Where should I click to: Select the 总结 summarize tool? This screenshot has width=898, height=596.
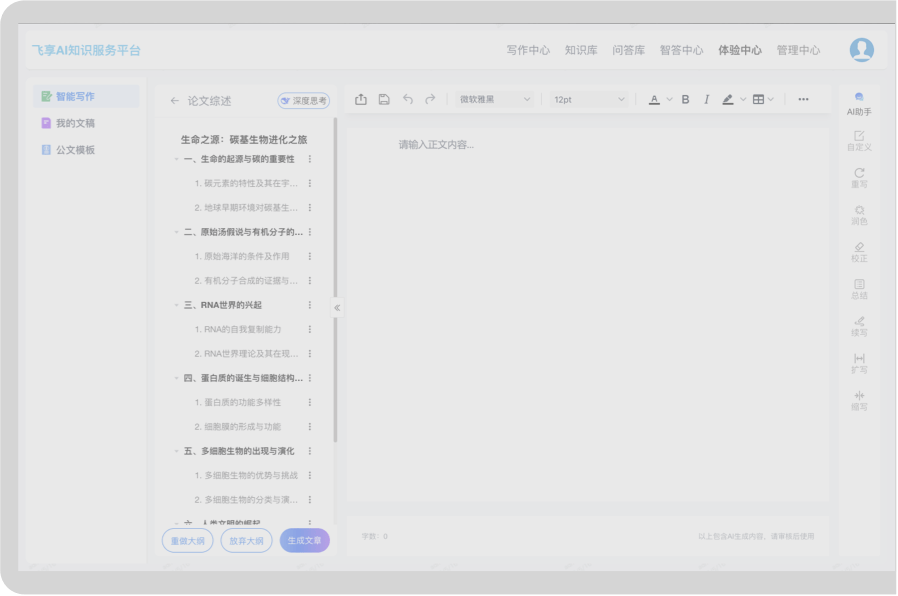(859, 290)
